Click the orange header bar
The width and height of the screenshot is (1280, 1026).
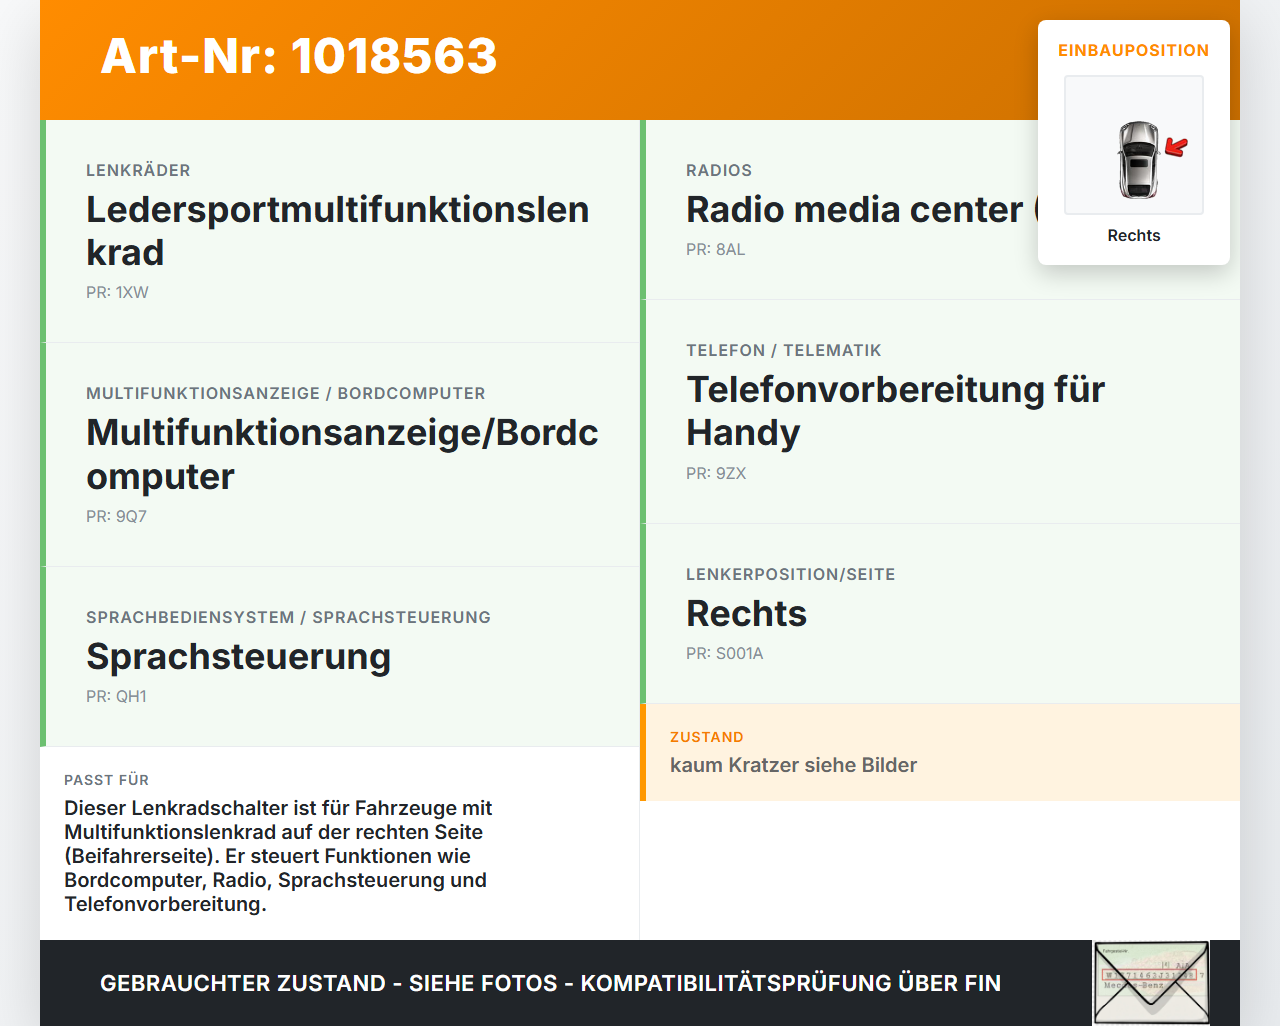[x=640, y=60]
